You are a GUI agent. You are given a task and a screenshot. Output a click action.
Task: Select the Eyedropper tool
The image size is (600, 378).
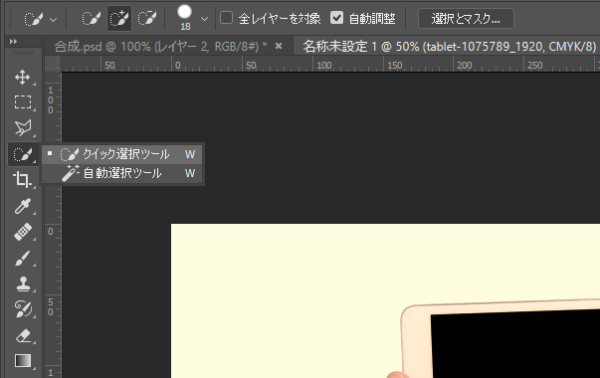pos(23,206)
